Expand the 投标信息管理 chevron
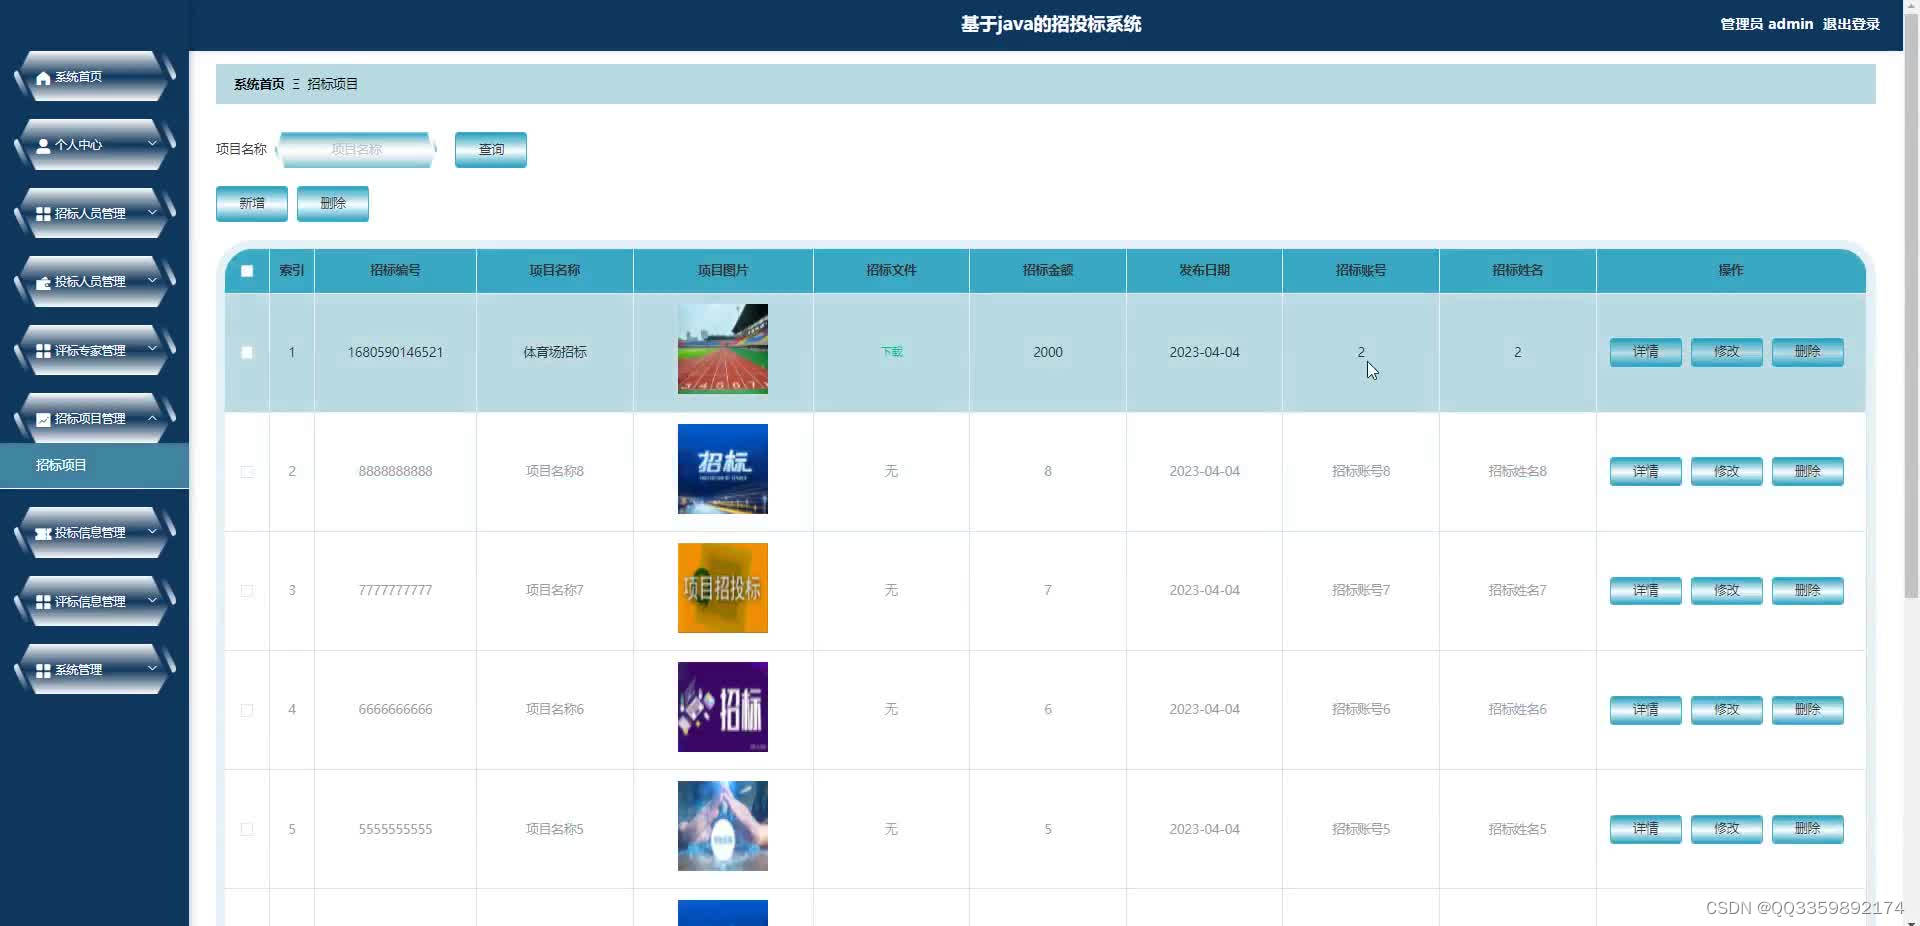Image resolution: width=1920 pixels, height=926 pixels. (152, 532)
